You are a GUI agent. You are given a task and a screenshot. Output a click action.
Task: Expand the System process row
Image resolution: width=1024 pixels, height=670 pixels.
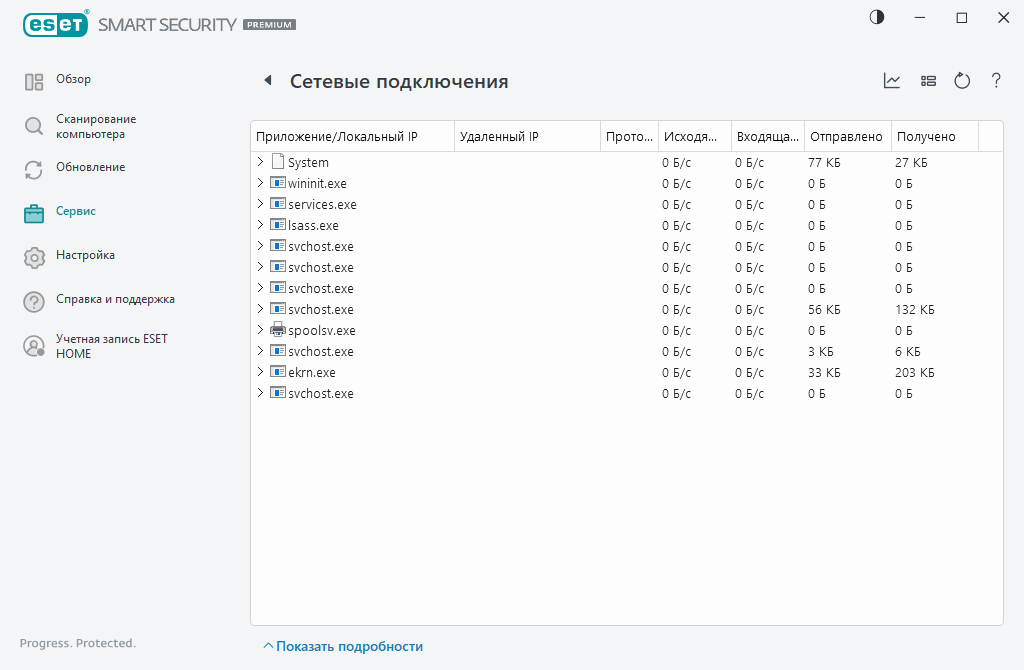click(260, 161)
